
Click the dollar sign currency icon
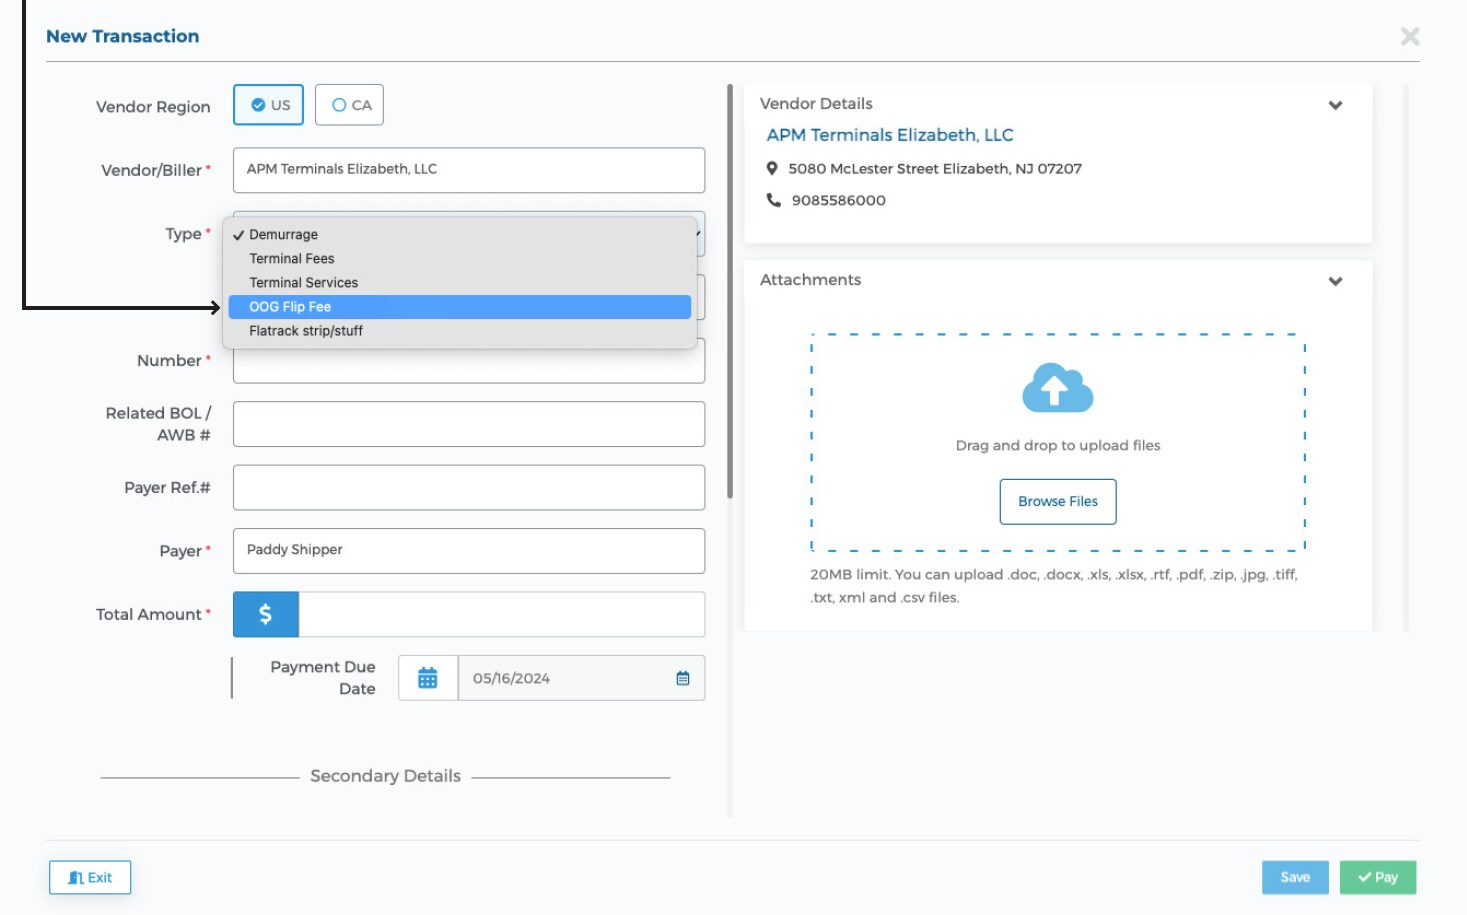[x=266, y=614]
